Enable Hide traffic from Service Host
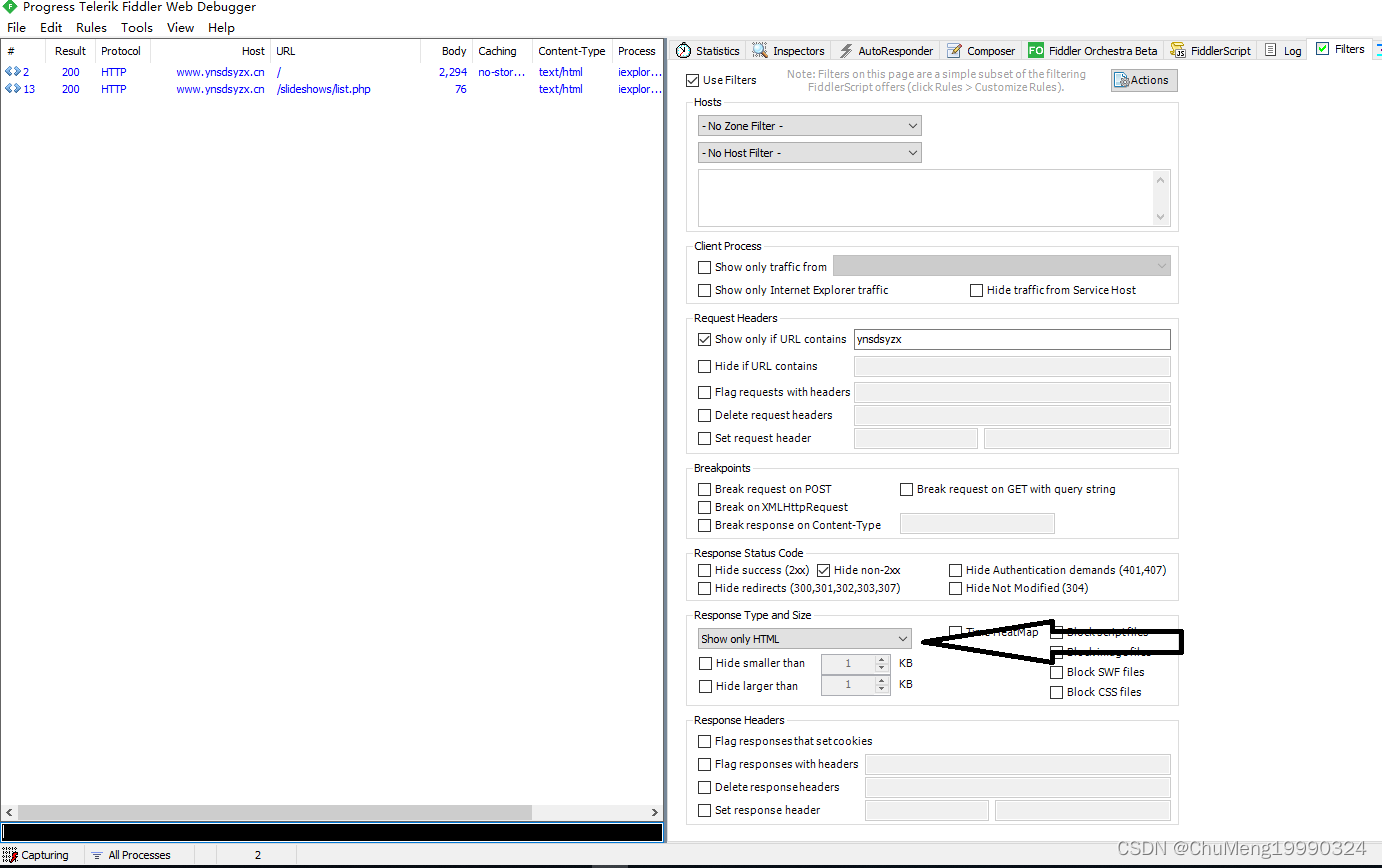The height and width of the screenshot is (868, 1382). pos(977,290)
